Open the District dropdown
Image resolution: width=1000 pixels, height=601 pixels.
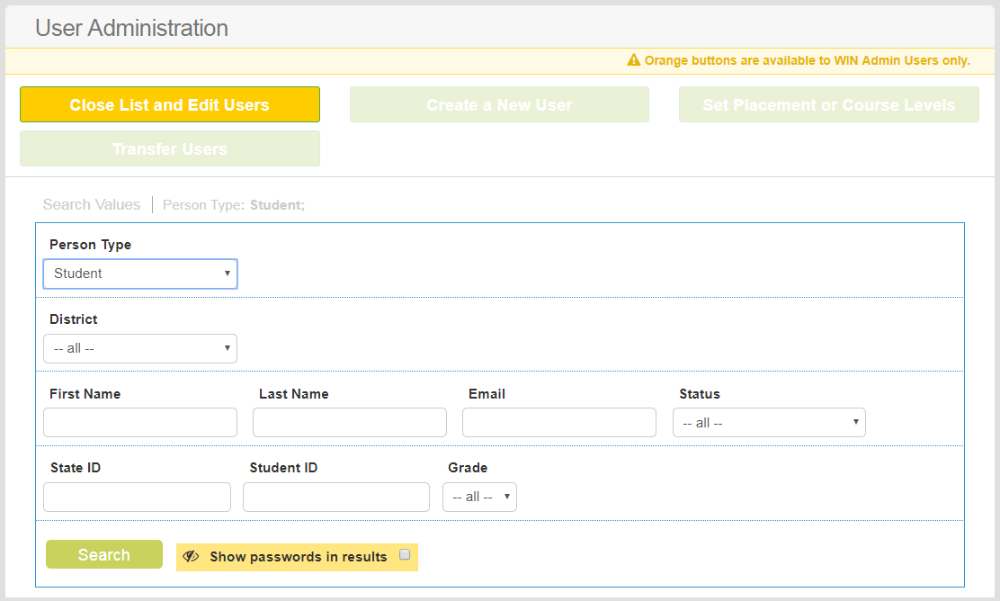[x=140, y=348]
